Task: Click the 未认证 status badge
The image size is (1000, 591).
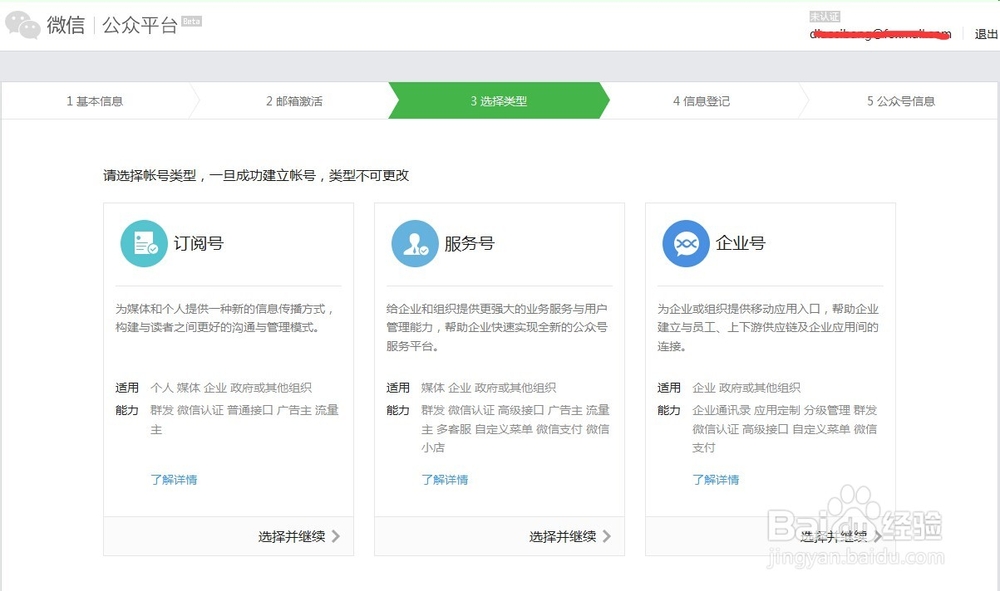Action: pos(824,15)
